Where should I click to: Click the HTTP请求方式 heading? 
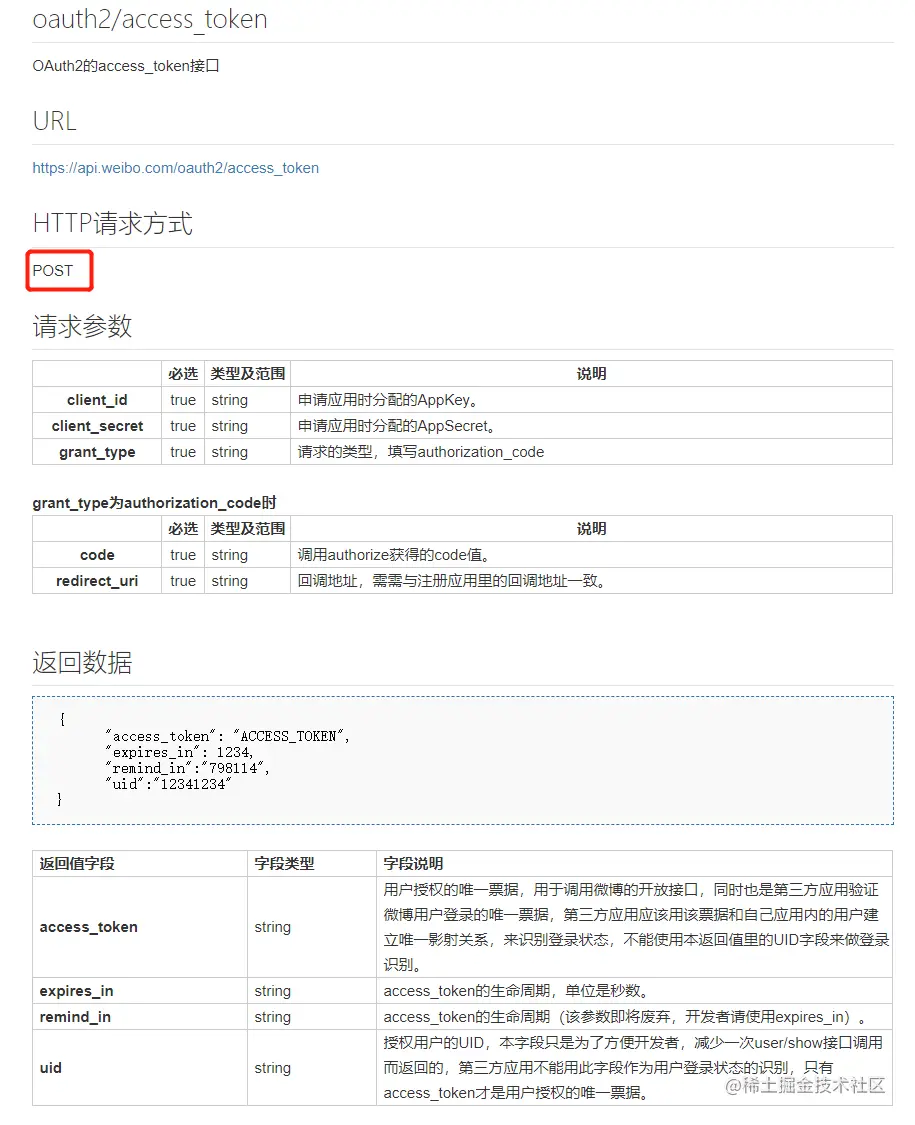point(113,223)
